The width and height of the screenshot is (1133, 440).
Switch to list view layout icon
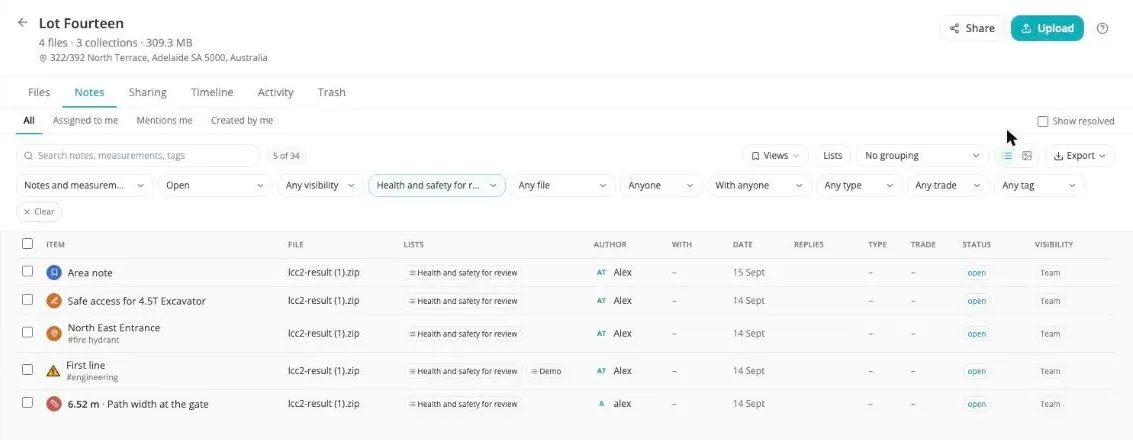(x=1007, y=155)
